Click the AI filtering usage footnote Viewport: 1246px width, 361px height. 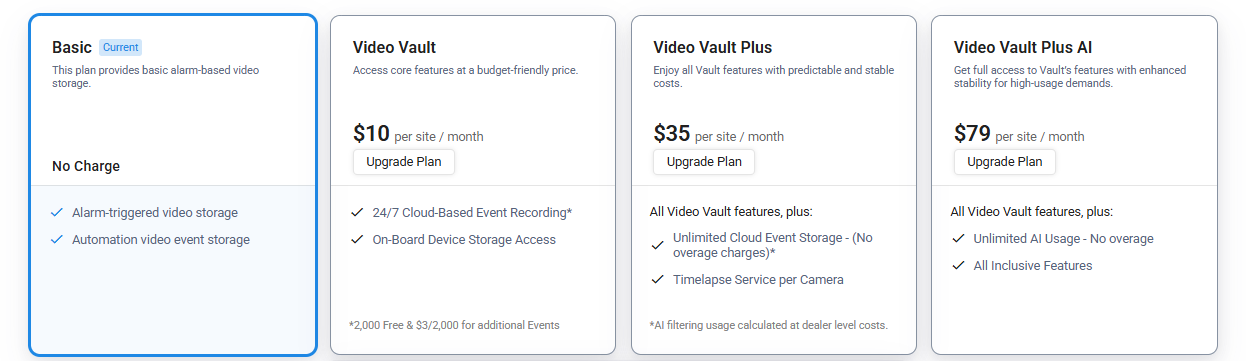(x=768, y=325)
